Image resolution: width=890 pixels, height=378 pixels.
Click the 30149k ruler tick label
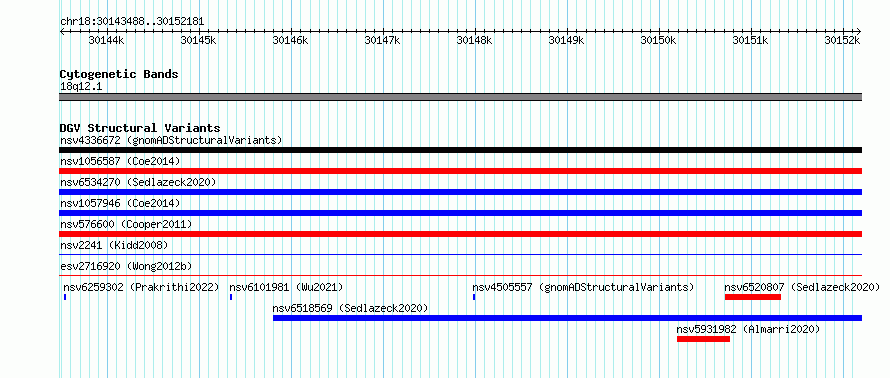click(565, 40)
